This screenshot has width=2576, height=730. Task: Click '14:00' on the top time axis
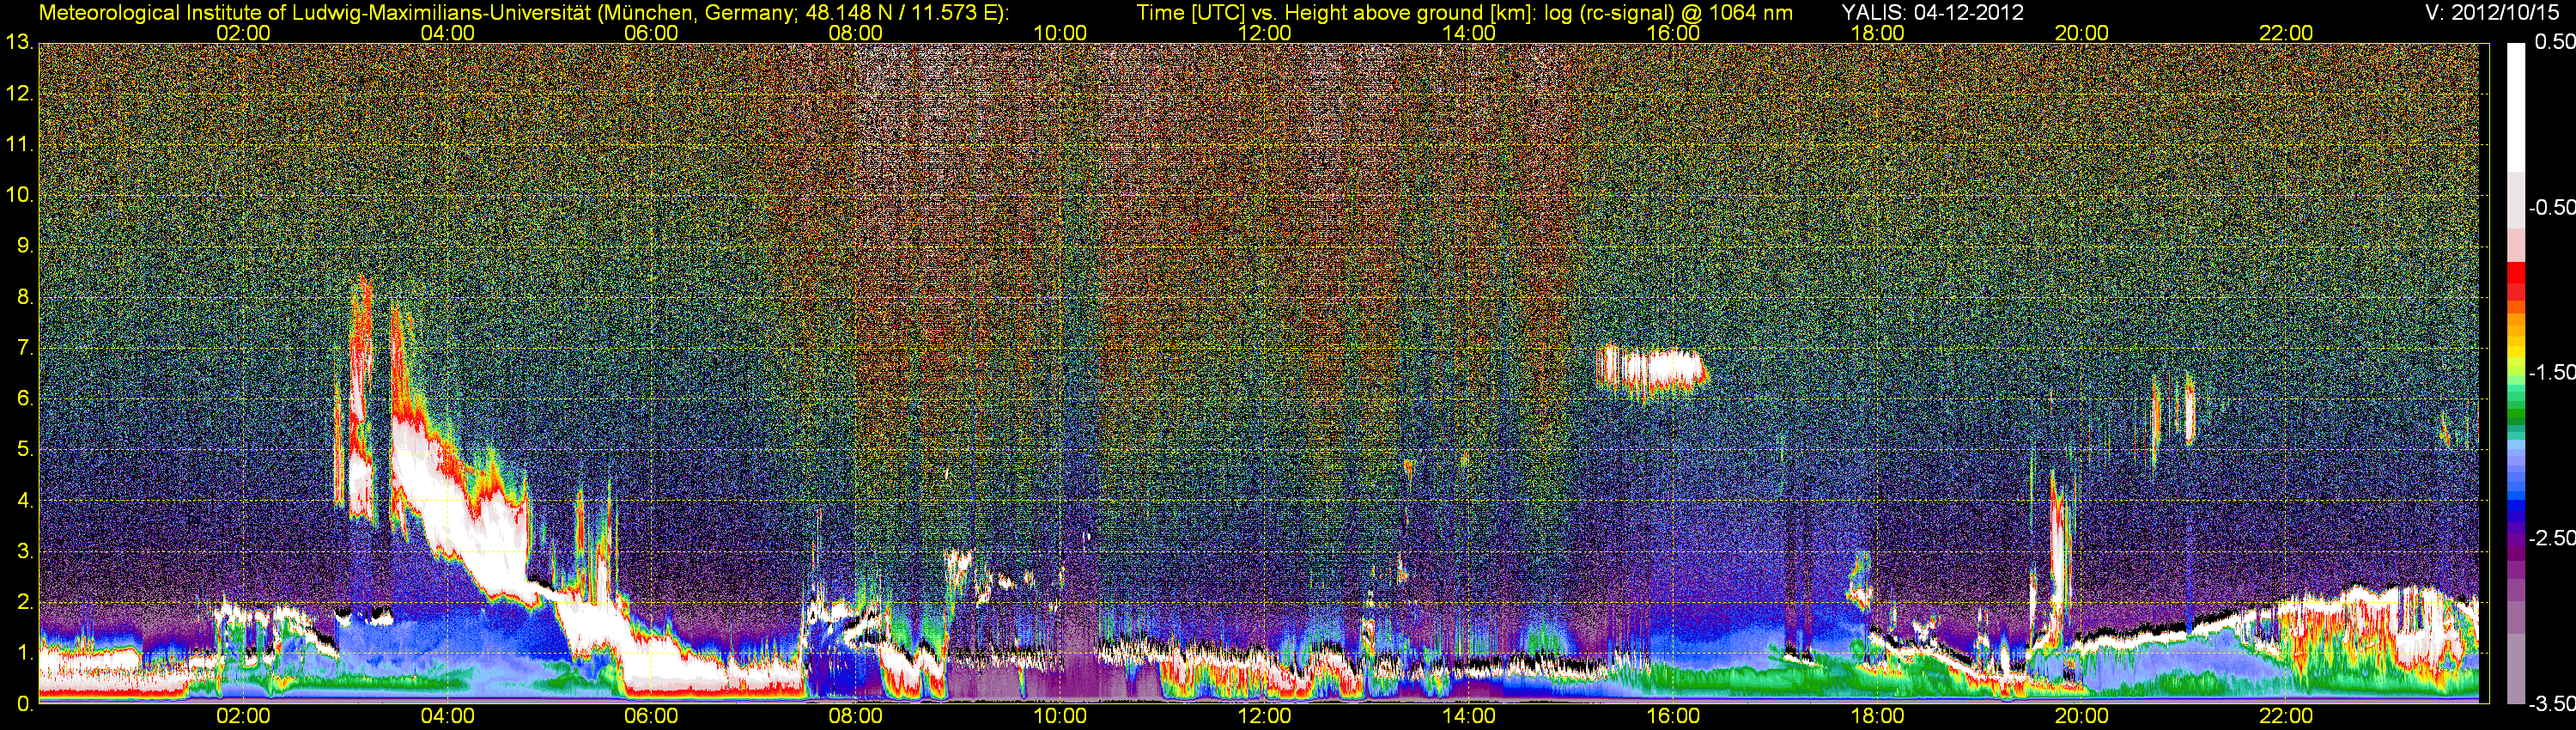[x=1469, y=33]
